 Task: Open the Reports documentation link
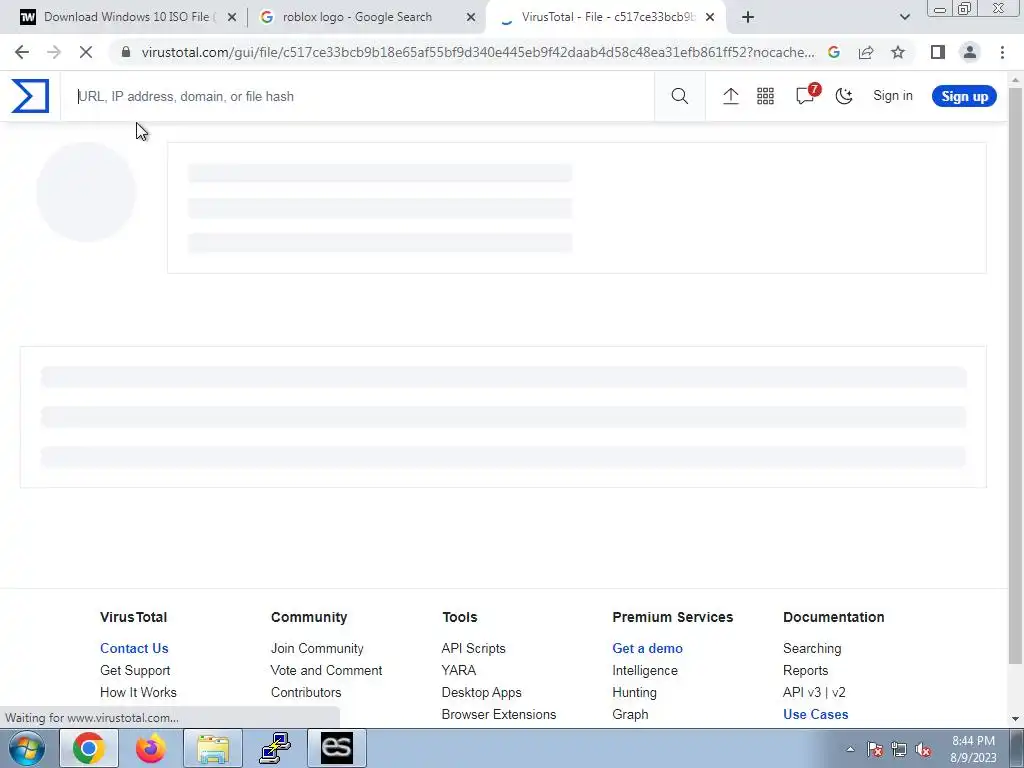(805, 671)
